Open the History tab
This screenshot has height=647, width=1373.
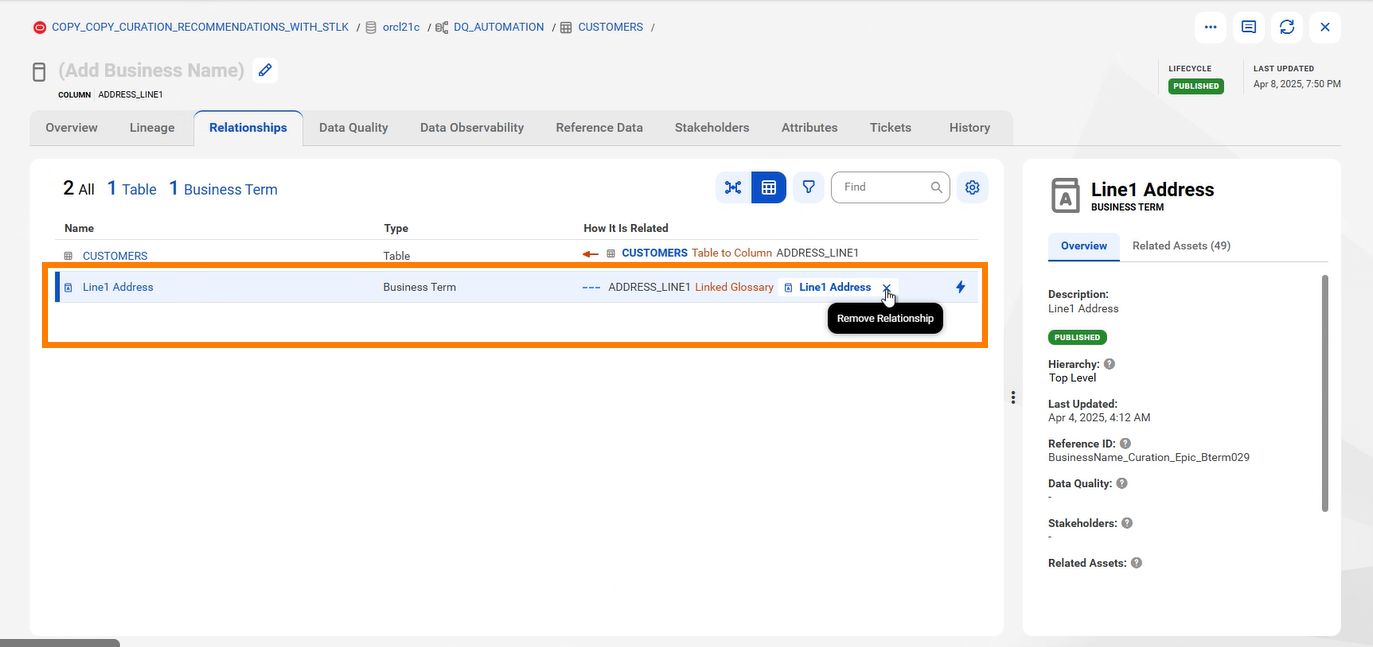point(970,127)
